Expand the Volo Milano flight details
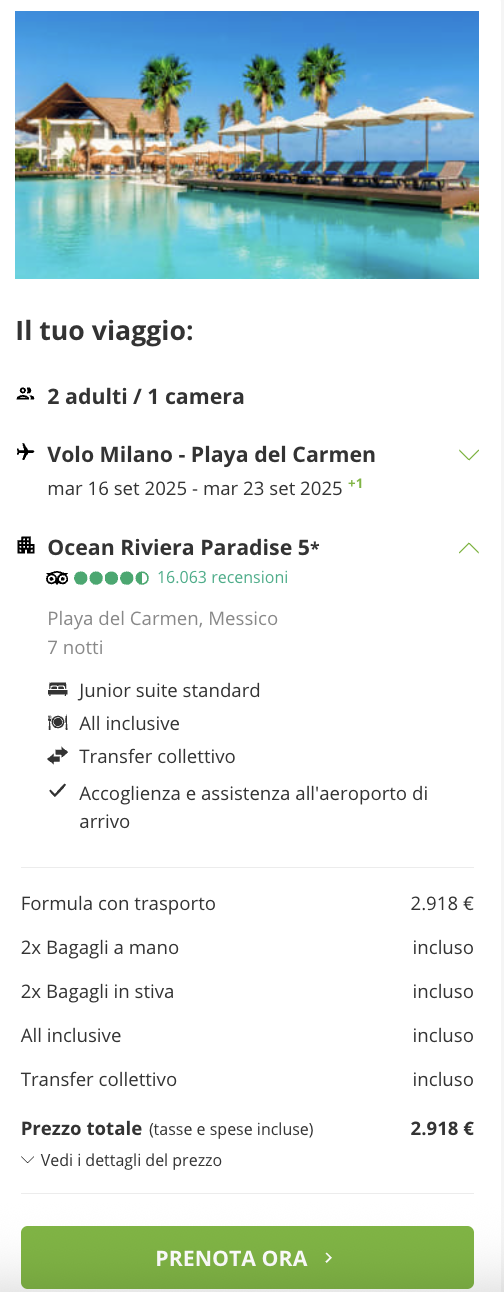The height and width of the screenshot is (1292, 504). [468, 455]
